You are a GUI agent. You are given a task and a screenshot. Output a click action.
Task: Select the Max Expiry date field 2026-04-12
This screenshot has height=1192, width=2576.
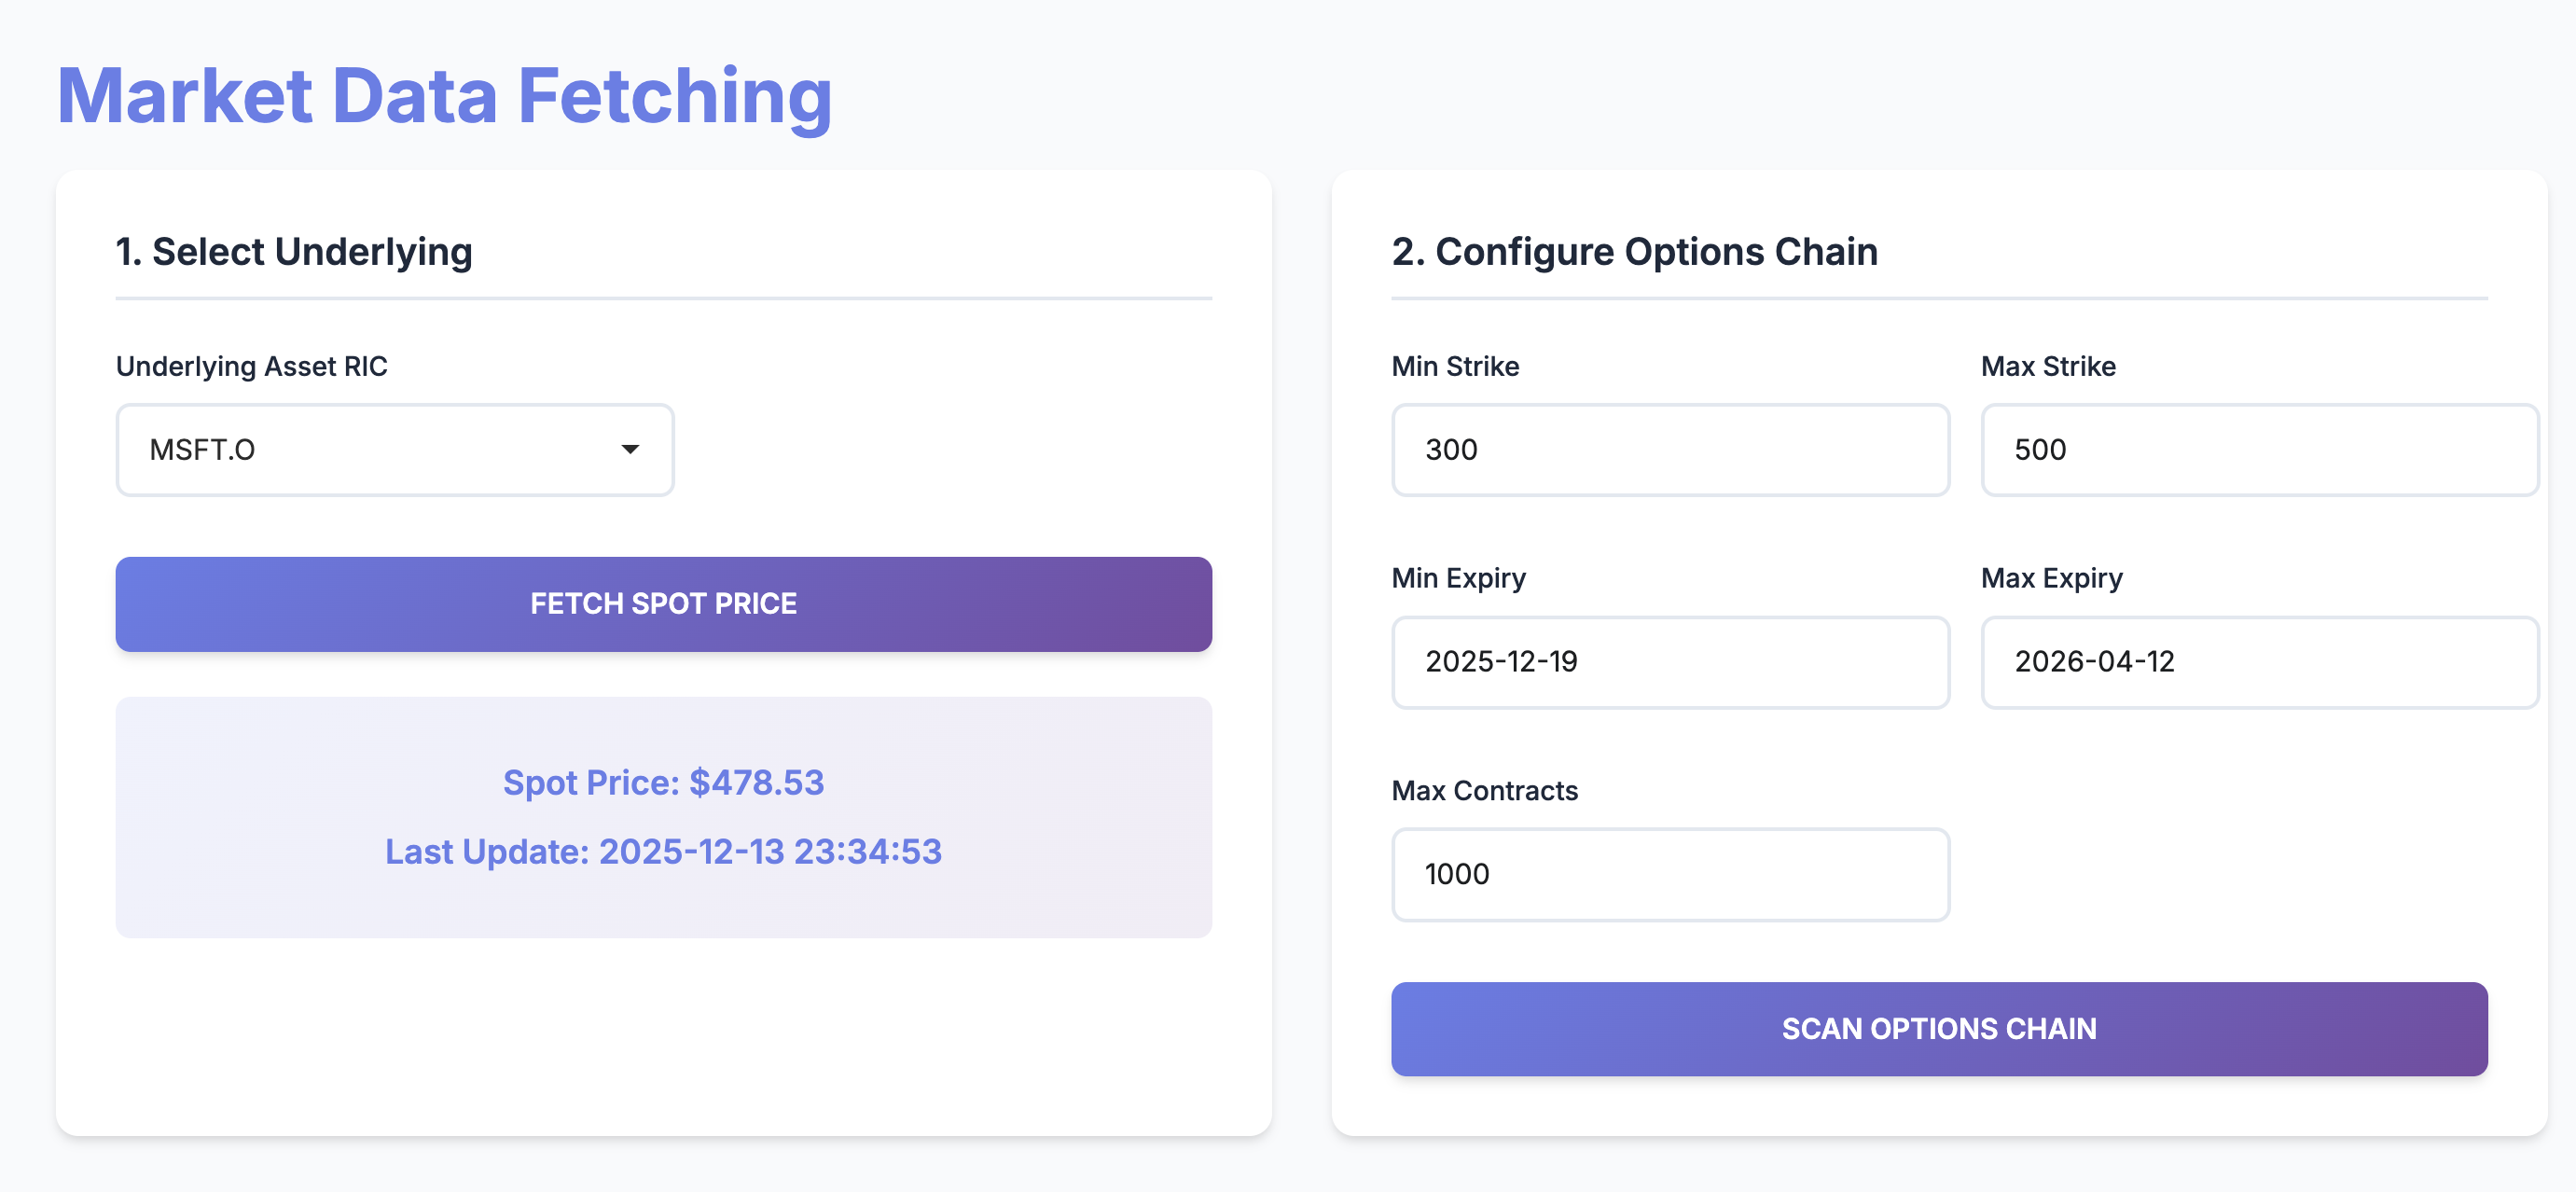click(x=2258, y=662)
